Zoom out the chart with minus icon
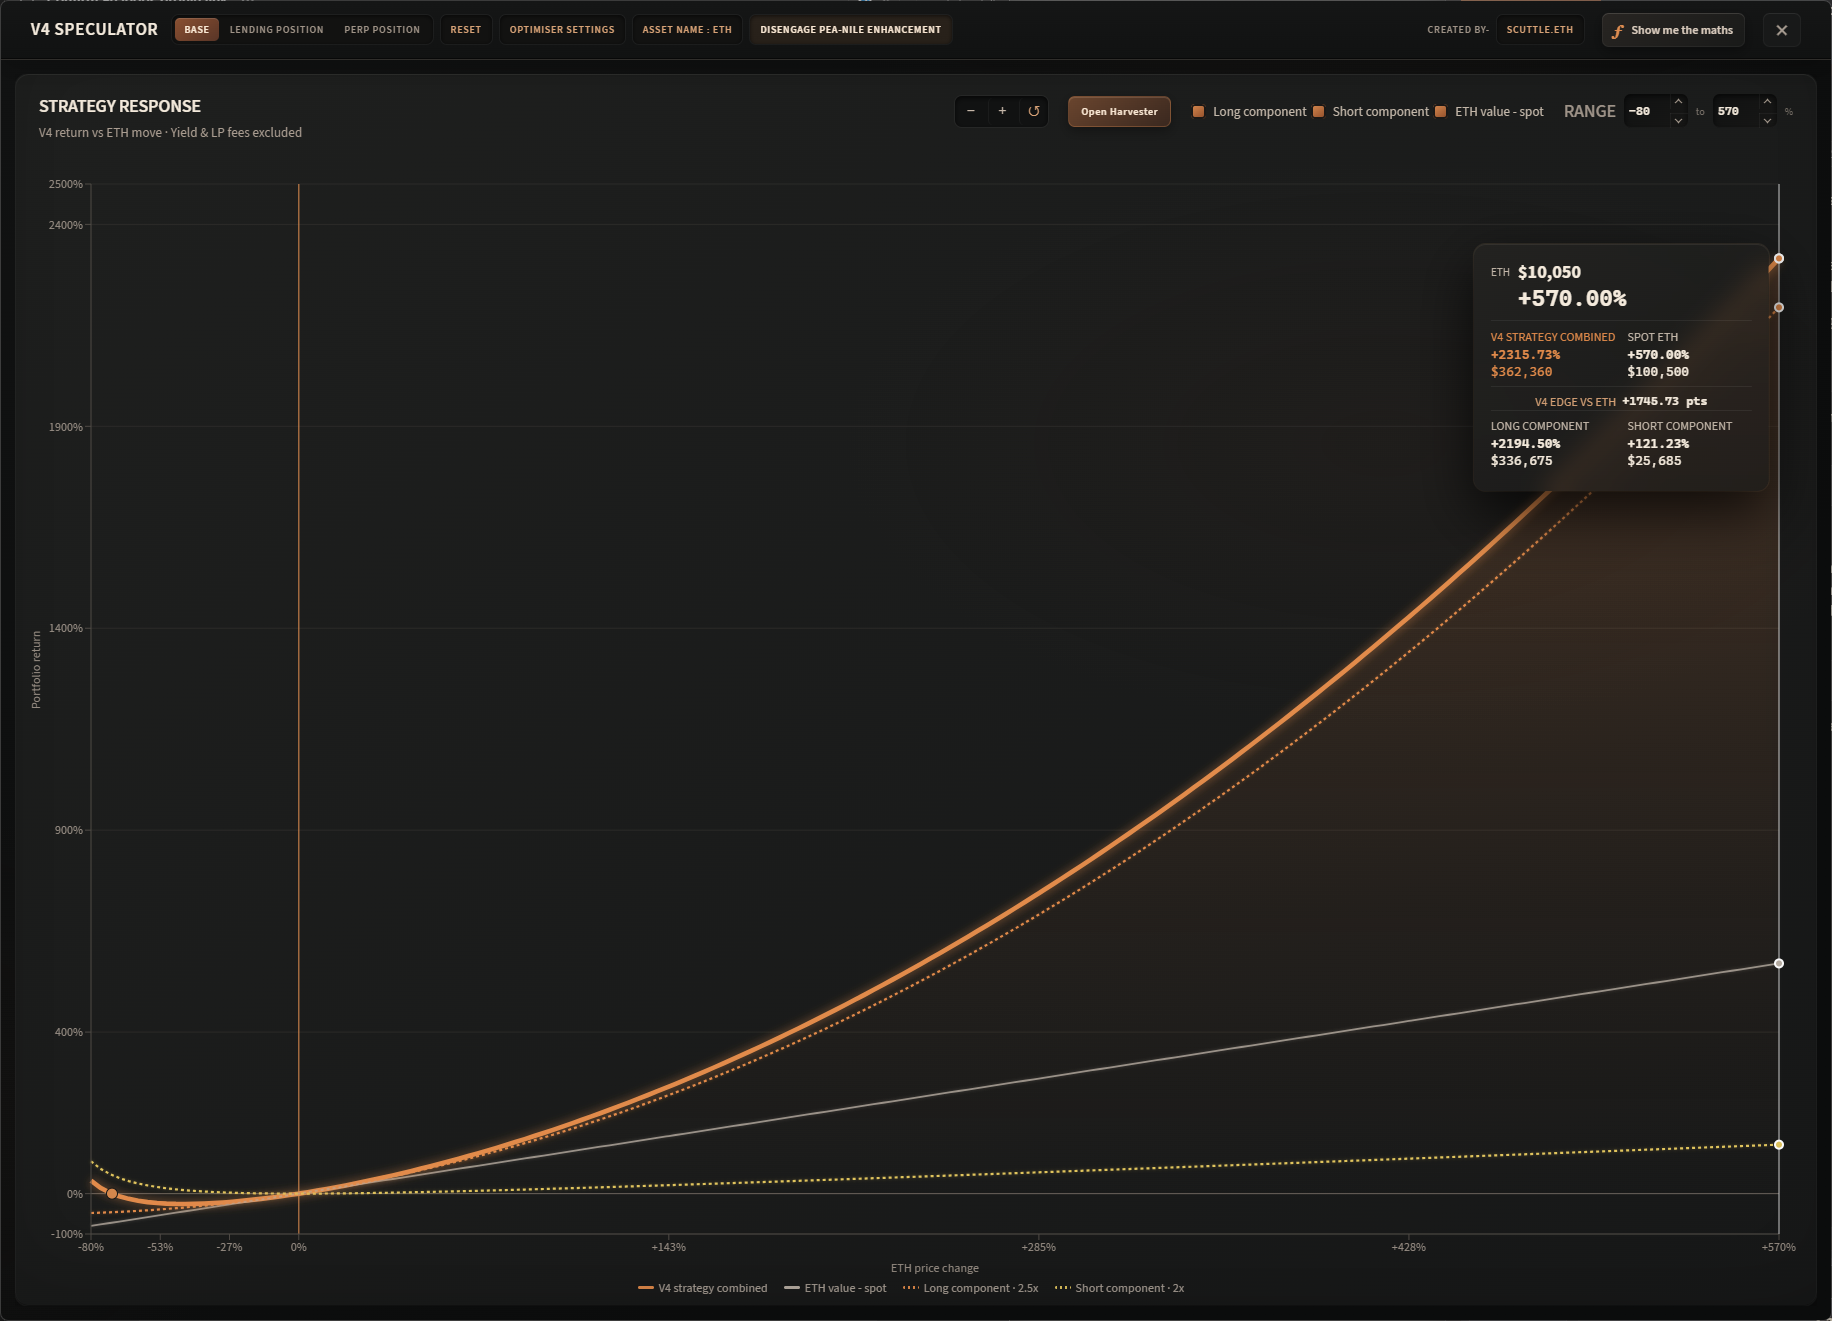The image size is (1832, 1321). pyautogui.click(x=970, y=111)
